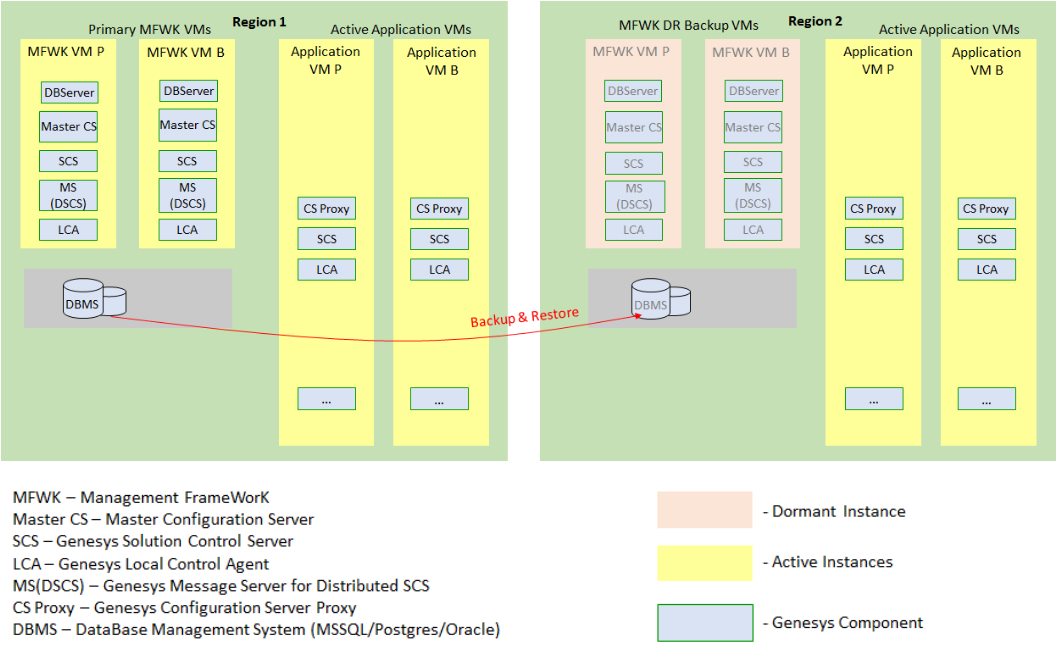Select CS Proxy in Region 1 Application VM P
Screen dimensions: 1058x649
click(327, 209)
